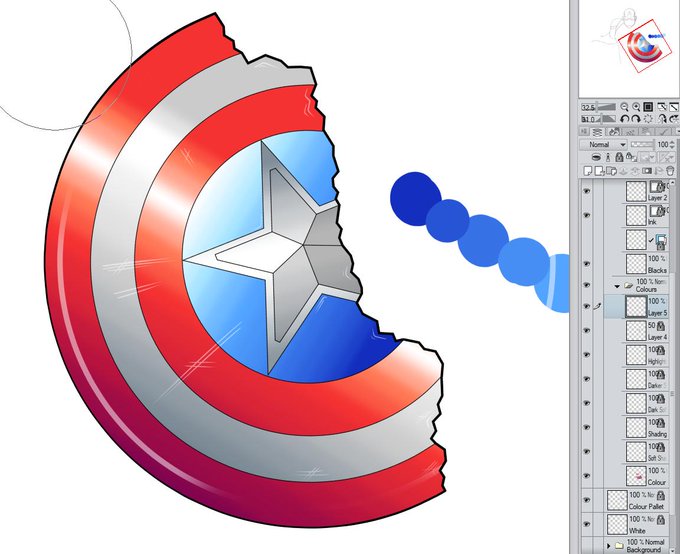The image size is (680, 554).
Task: Create layer mask icon
Action: tap(647, 170)
